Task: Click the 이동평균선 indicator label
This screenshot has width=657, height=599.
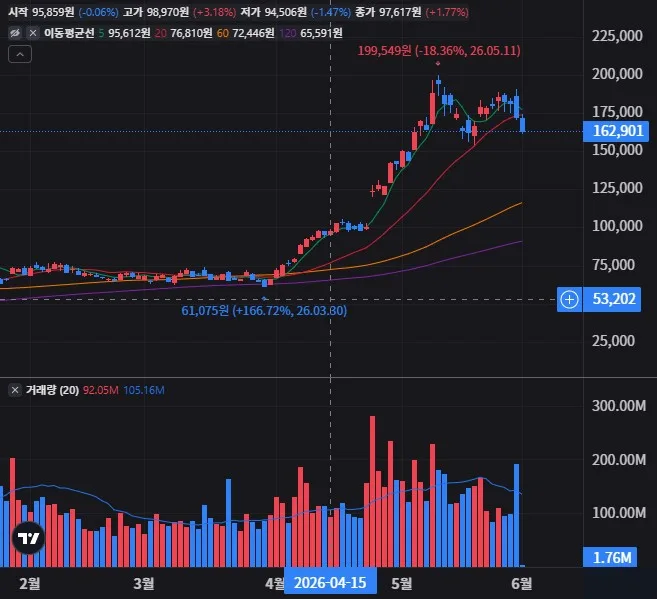Action: tap(69, 33)
